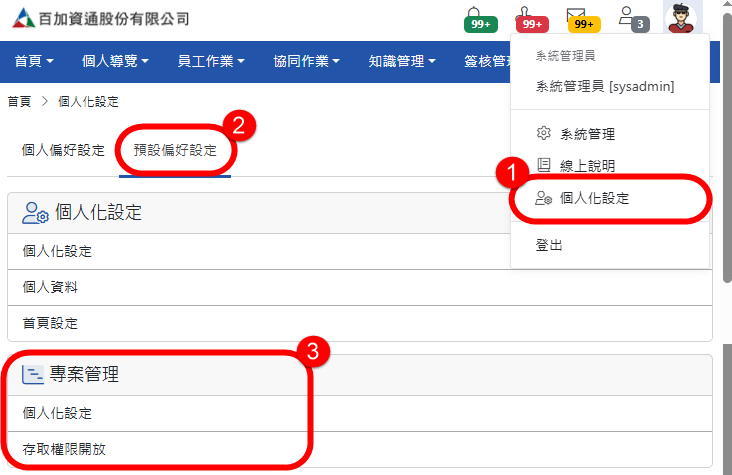The height and width of the screenshot is (475, 732).
Task: Click the person icon with badge 3
Action: click(x=628, y=17)
